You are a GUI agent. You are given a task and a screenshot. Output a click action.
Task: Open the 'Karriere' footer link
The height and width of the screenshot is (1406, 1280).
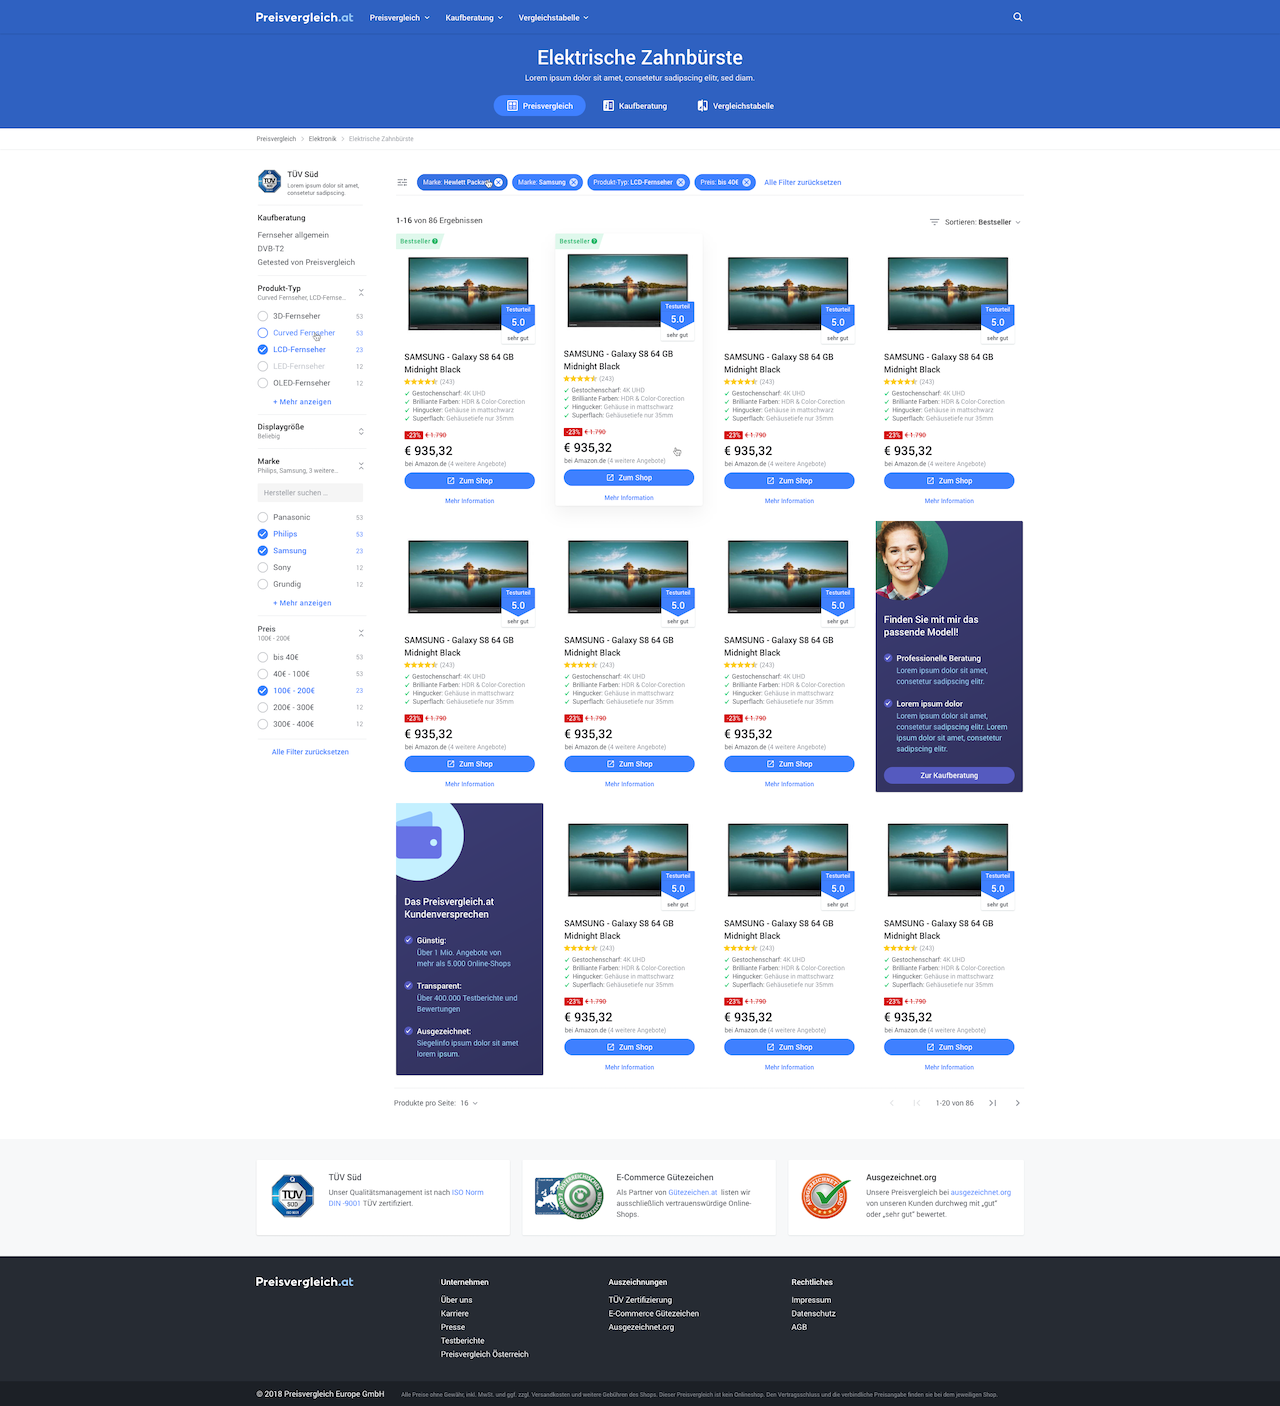coord(455,1314)
